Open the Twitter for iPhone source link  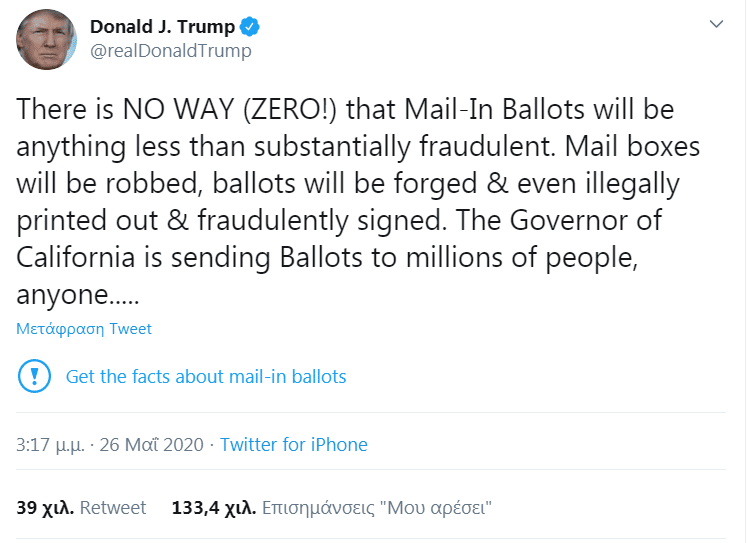(293, 445)
